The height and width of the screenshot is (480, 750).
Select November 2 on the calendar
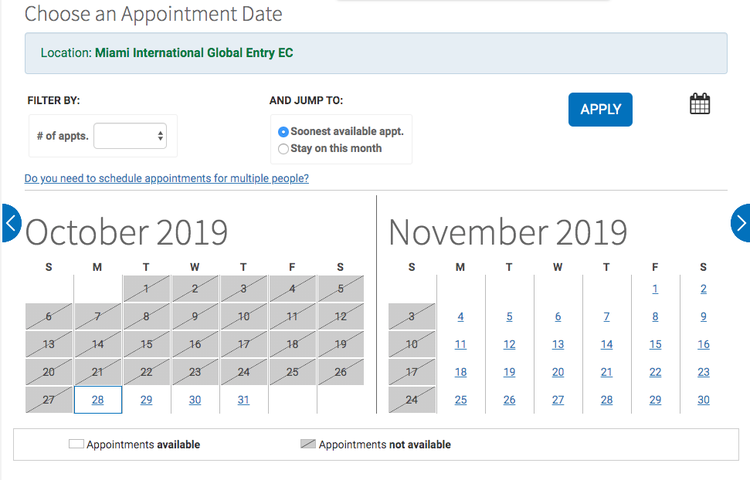coord(704,289)
